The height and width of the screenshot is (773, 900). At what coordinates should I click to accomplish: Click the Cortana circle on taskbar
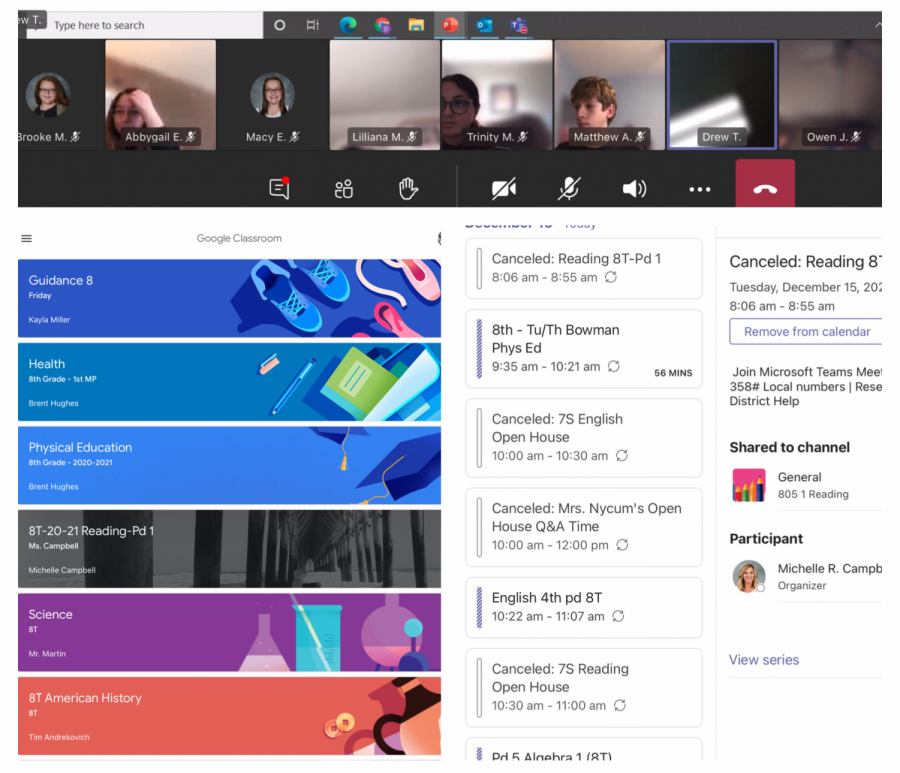tap(280, 25)
